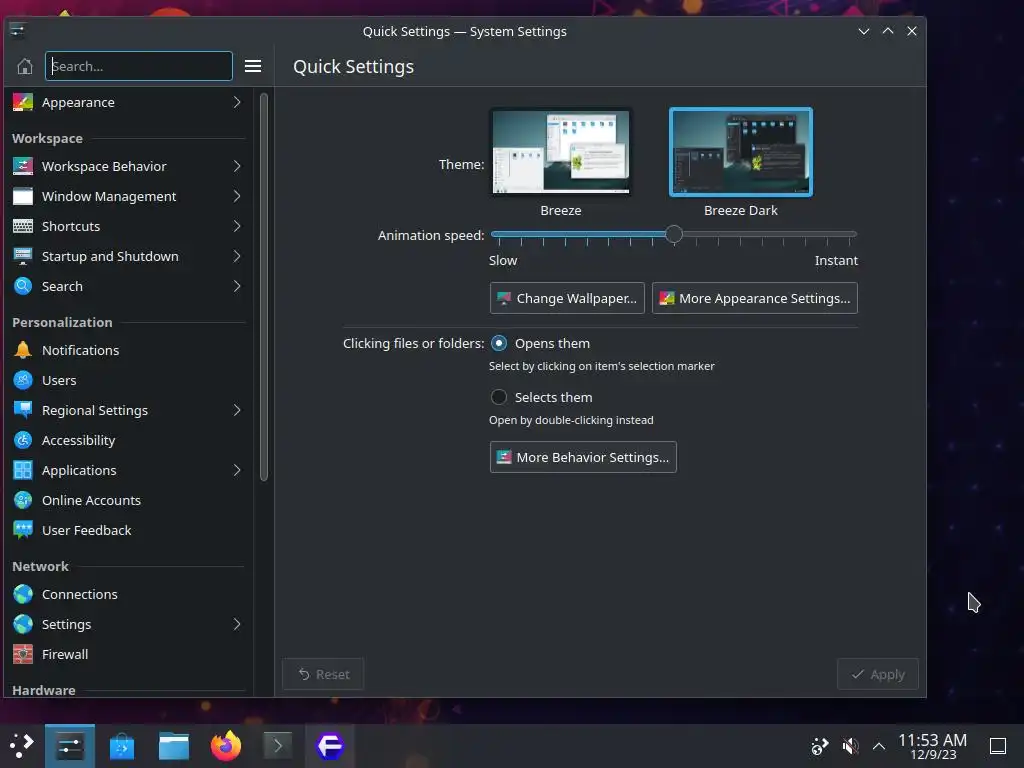Click the Notifications bell icon
This screenshot has height=768, width=1024.
[x=23, y=351]
